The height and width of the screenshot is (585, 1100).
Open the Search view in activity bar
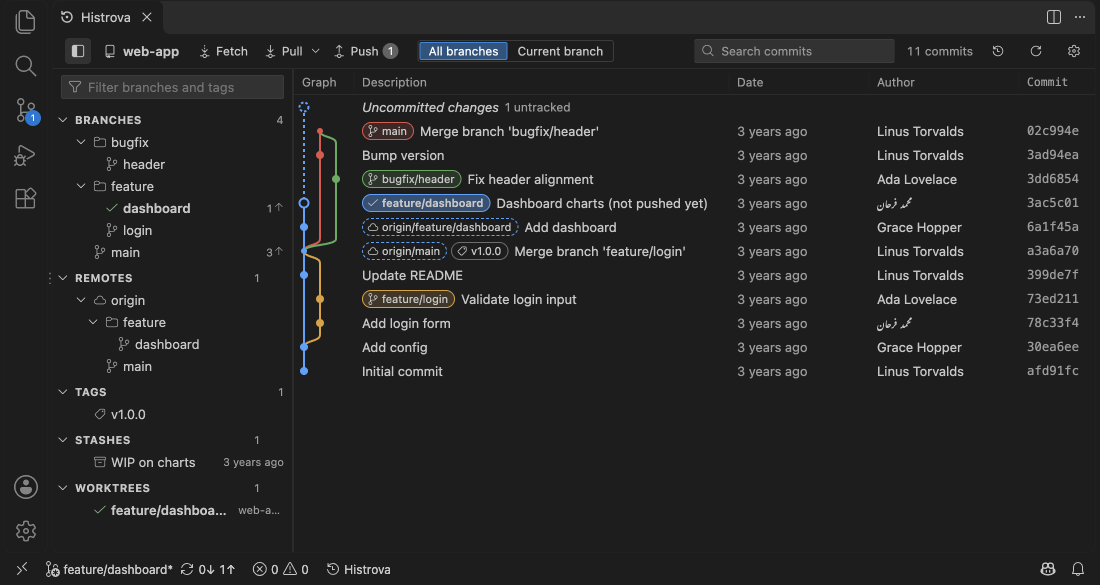(x=25, y=66)
